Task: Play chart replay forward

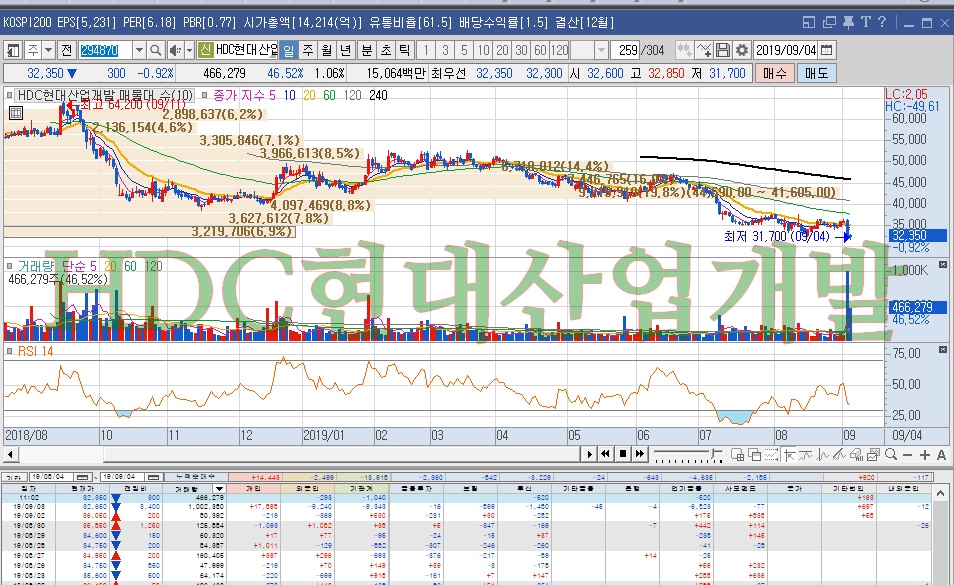Action: click(589, 454)
